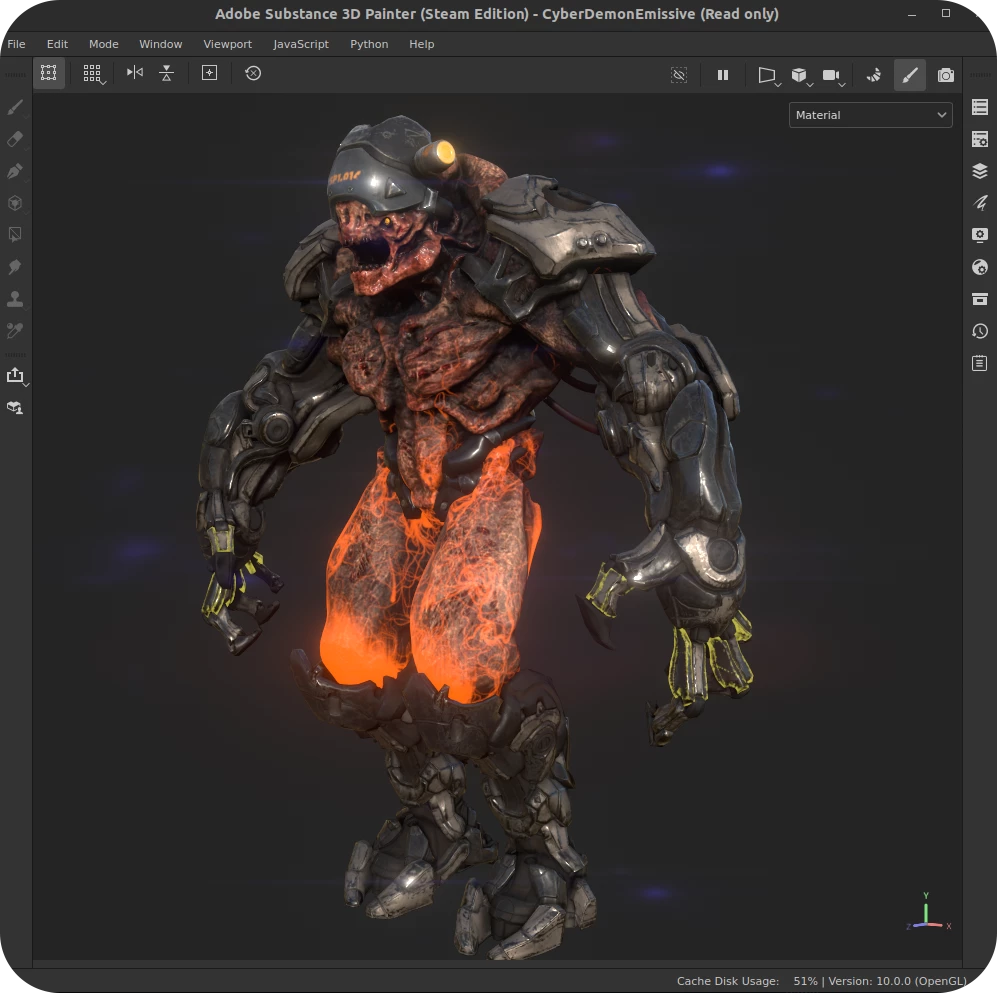Pause the viewport rendering

coord(723,75)
